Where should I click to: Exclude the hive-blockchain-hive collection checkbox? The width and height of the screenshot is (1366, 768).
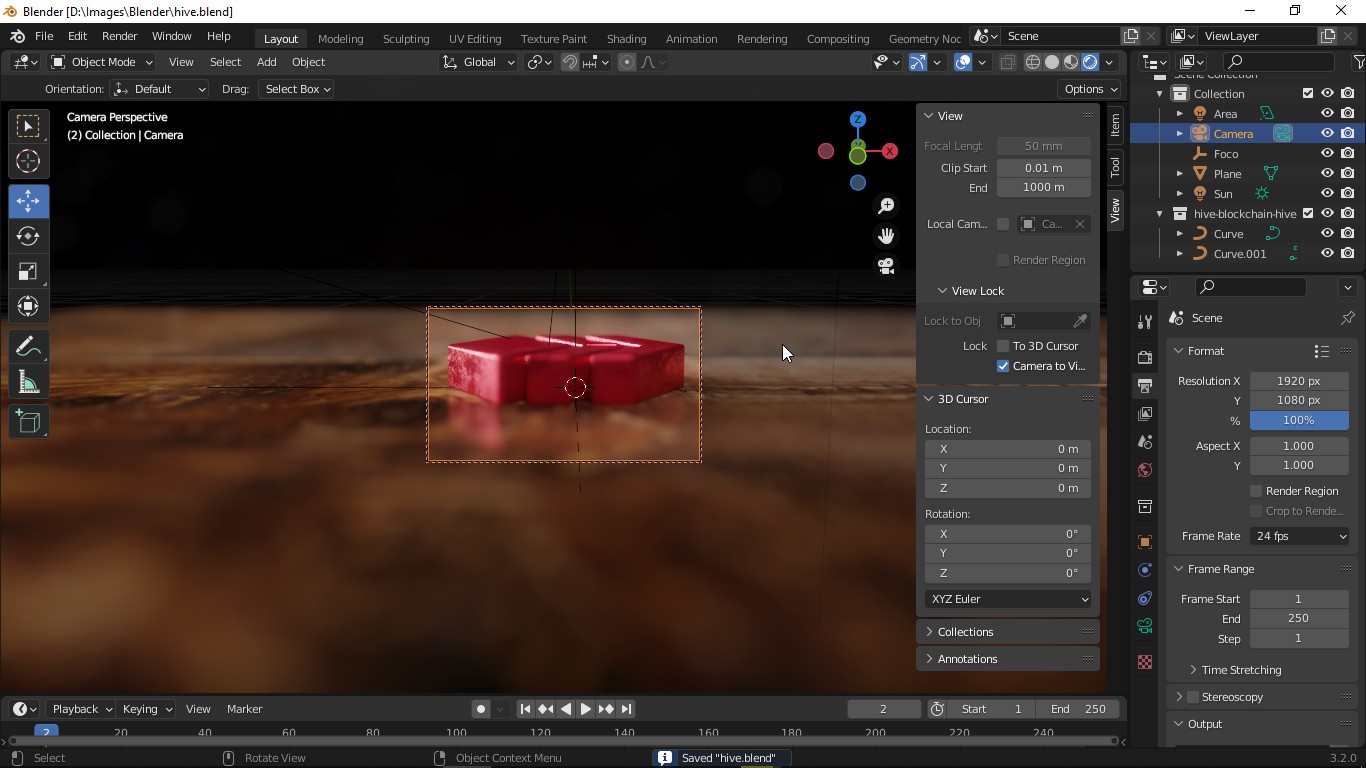(x=1308, y=213)
